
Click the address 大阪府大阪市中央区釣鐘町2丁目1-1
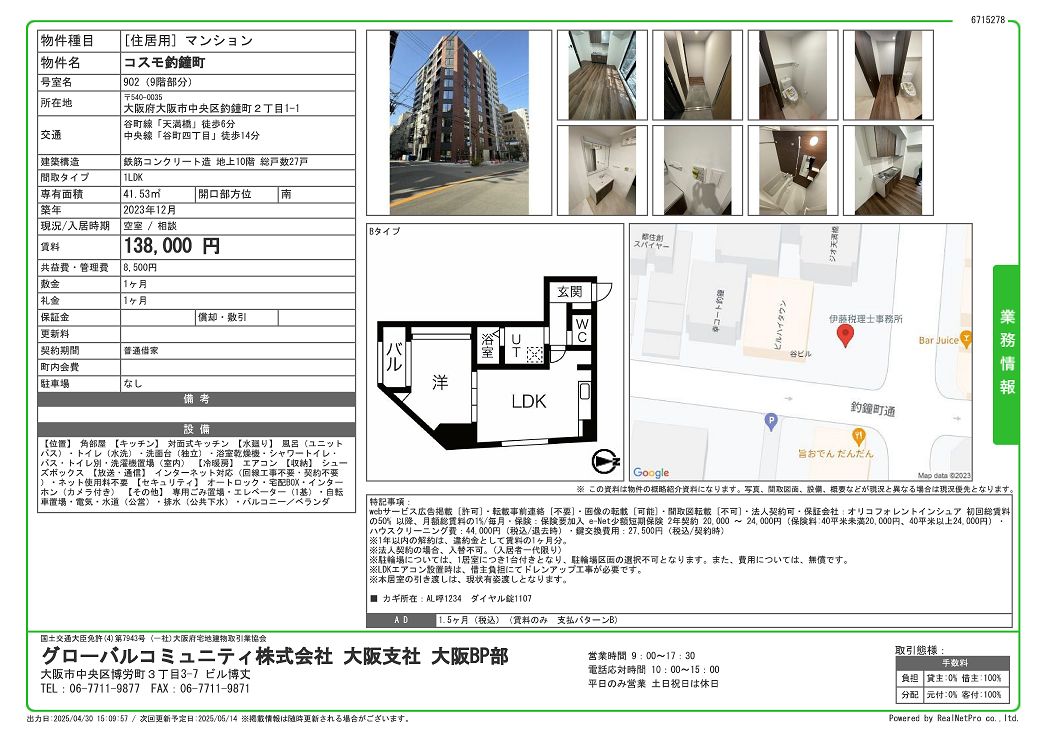click(212, 108)
